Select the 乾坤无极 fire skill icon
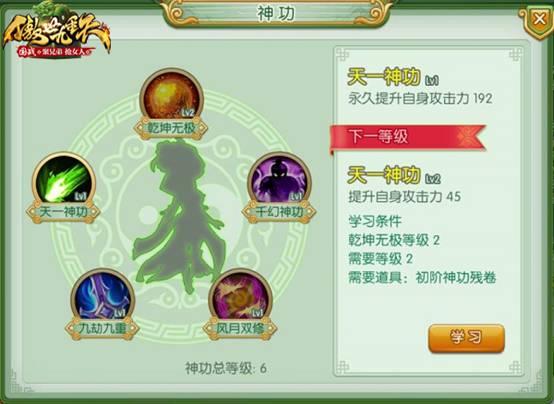The height and width of the screenshot is (404, 554). click(172, 96)
